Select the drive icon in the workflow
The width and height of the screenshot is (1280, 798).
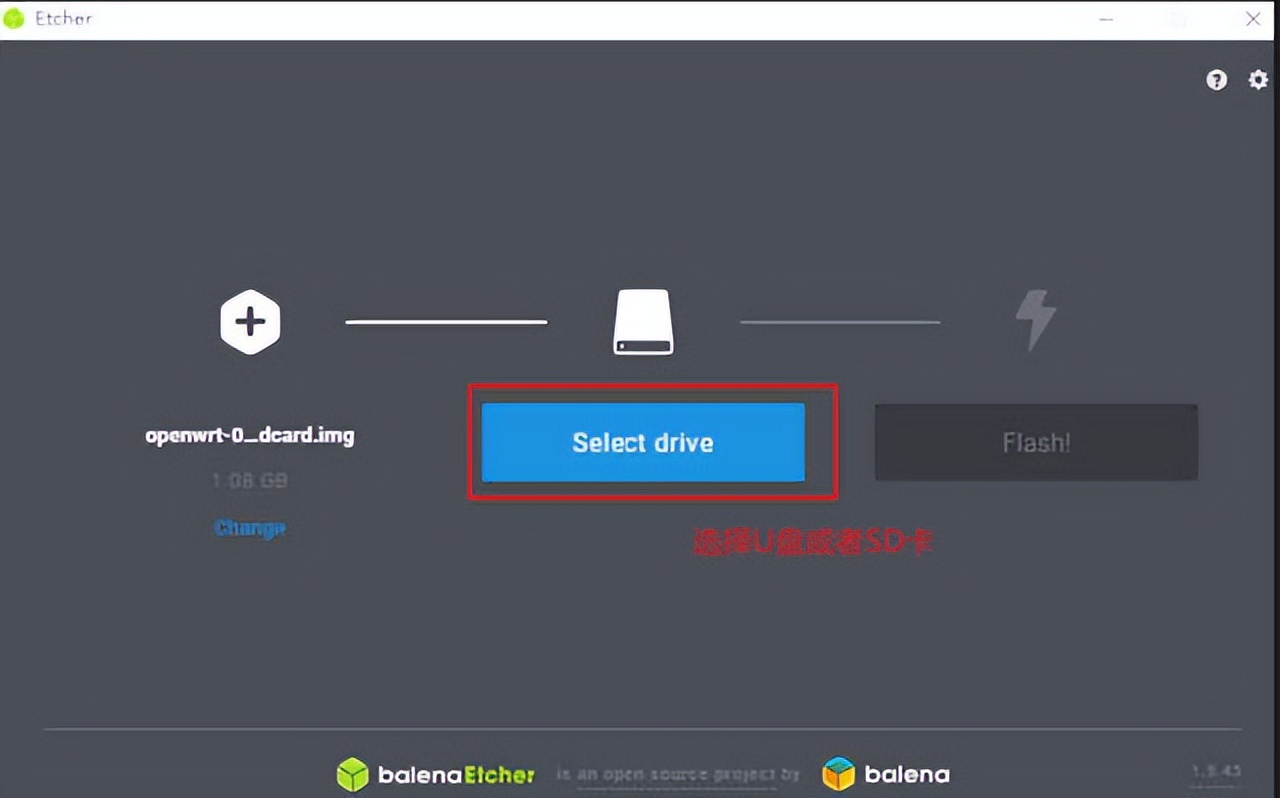643,321
